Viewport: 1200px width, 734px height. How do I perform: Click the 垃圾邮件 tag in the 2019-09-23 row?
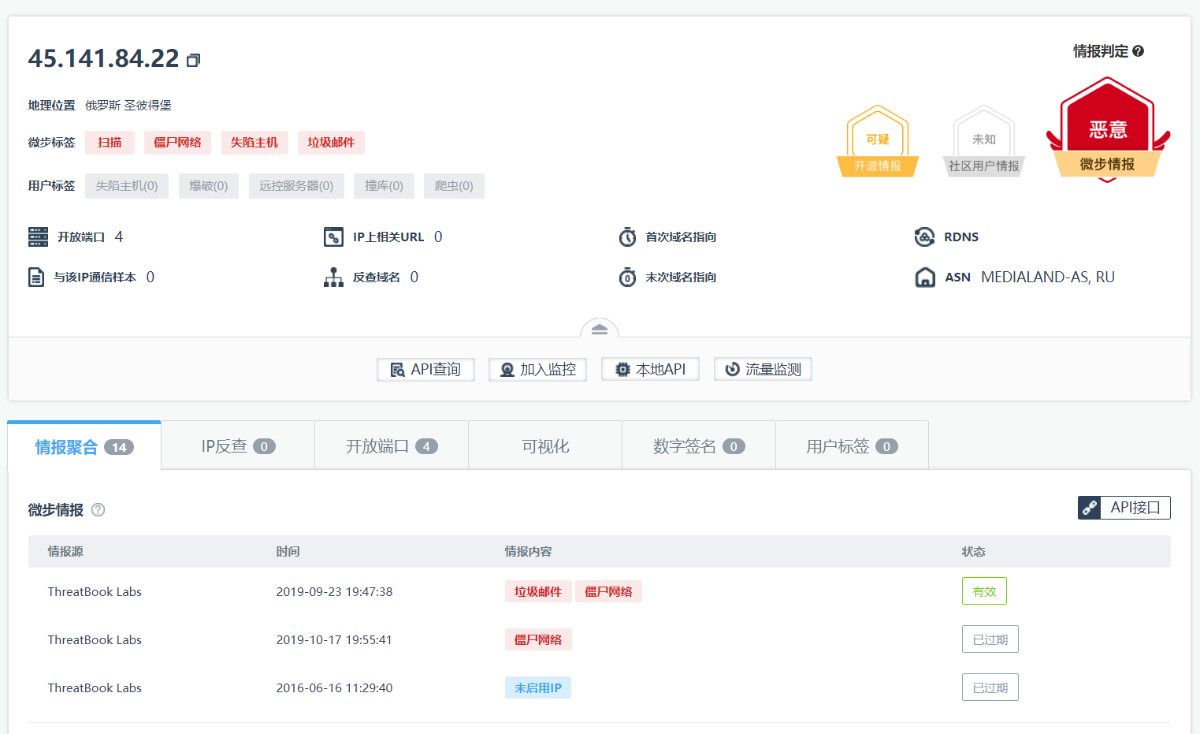[x=538, y=591]
